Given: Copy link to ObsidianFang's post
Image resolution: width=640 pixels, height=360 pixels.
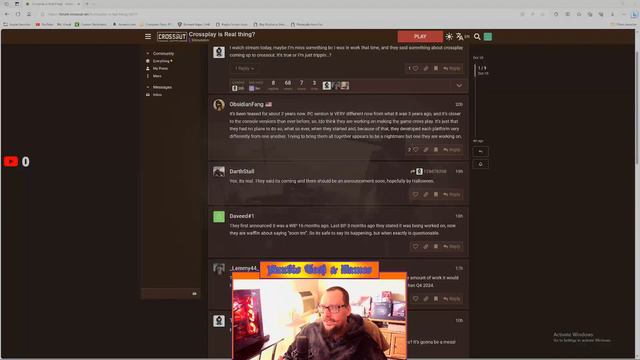Looking at the screenshot, I should pos(426,150).
